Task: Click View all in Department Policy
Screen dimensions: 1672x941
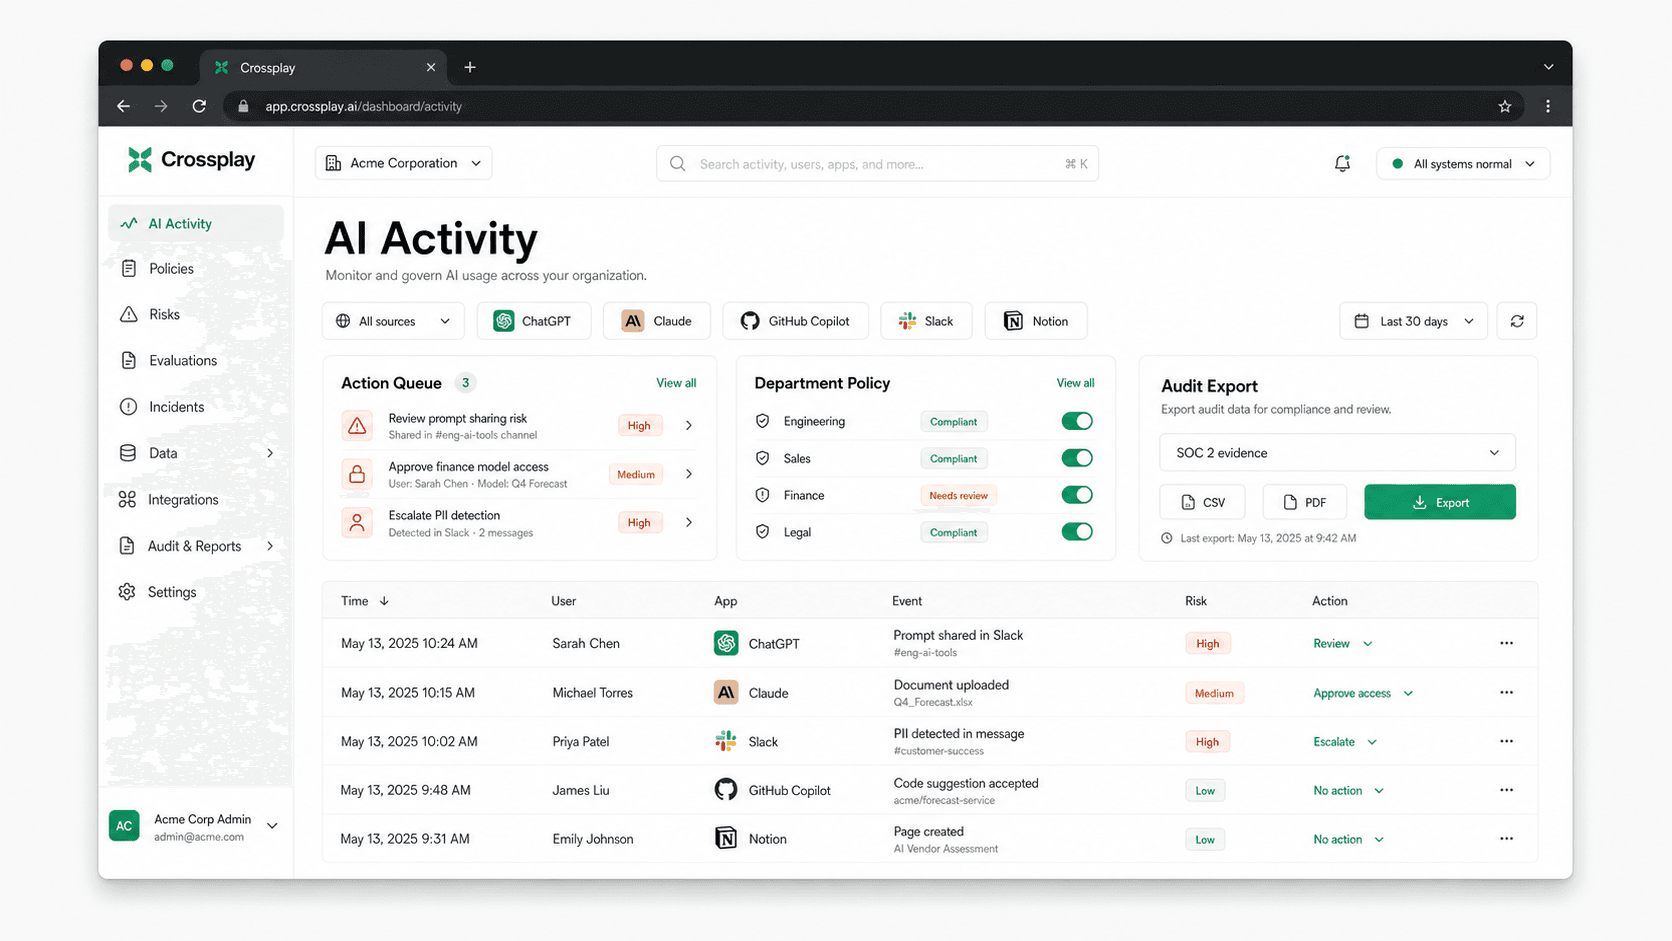Action: click(1075, 383)
